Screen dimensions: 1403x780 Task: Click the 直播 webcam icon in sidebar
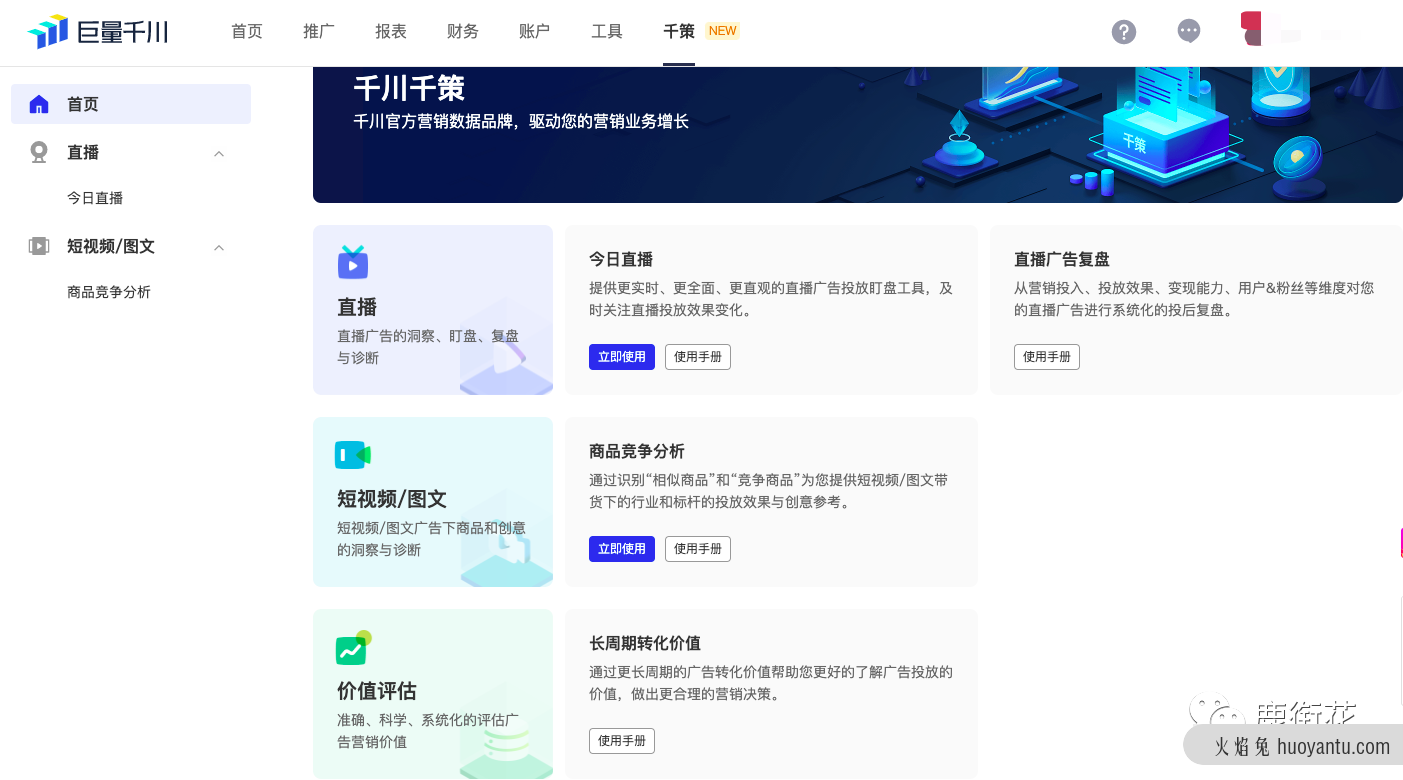[x=39, y=152]
